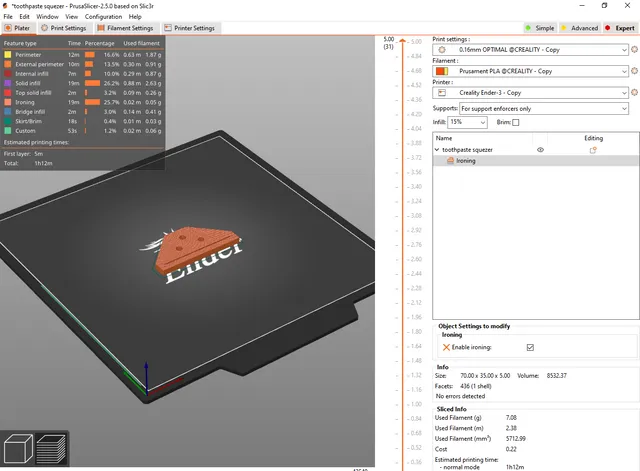The image size is (640, 471).
Task: Select Advanced mode button
Action: pyautogui.click(x=584, y=28)
